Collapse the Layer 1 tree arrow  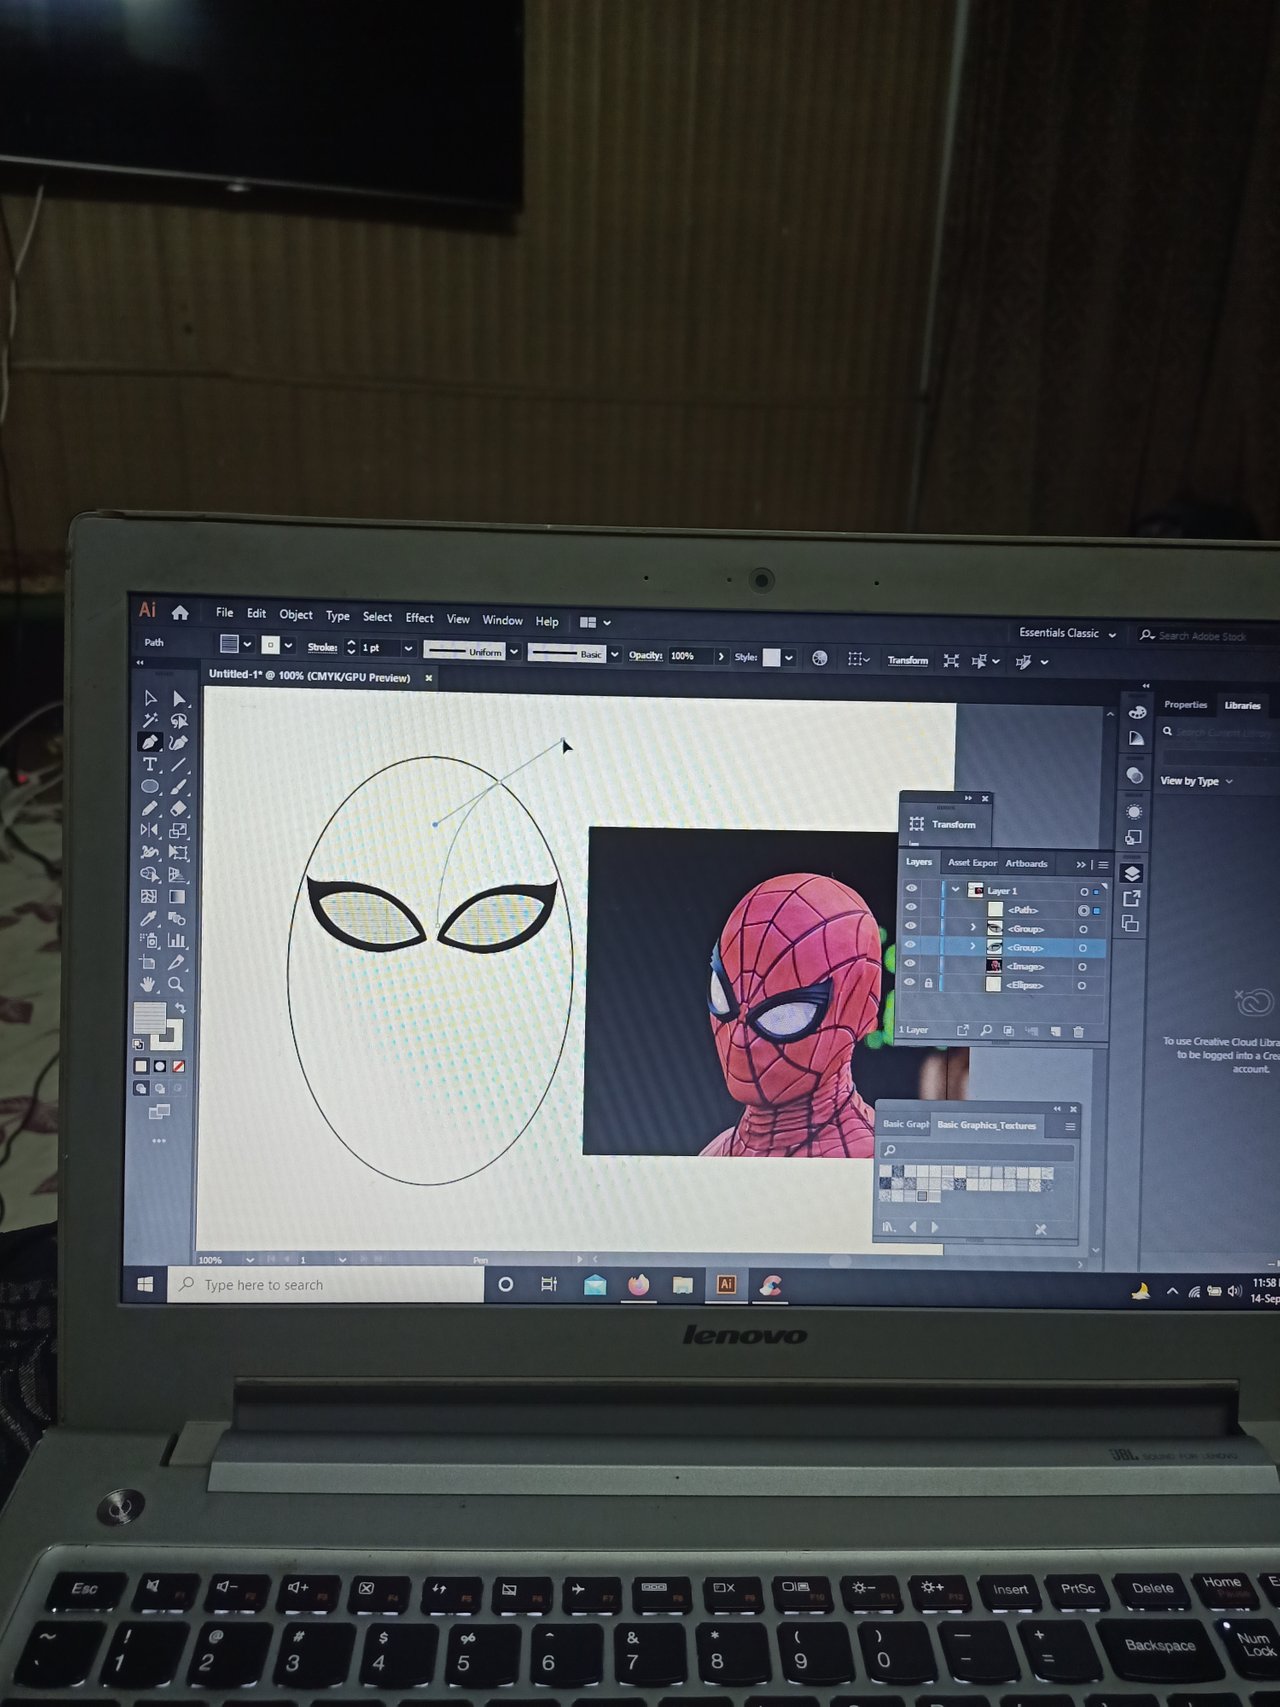(x=956, y=889)
